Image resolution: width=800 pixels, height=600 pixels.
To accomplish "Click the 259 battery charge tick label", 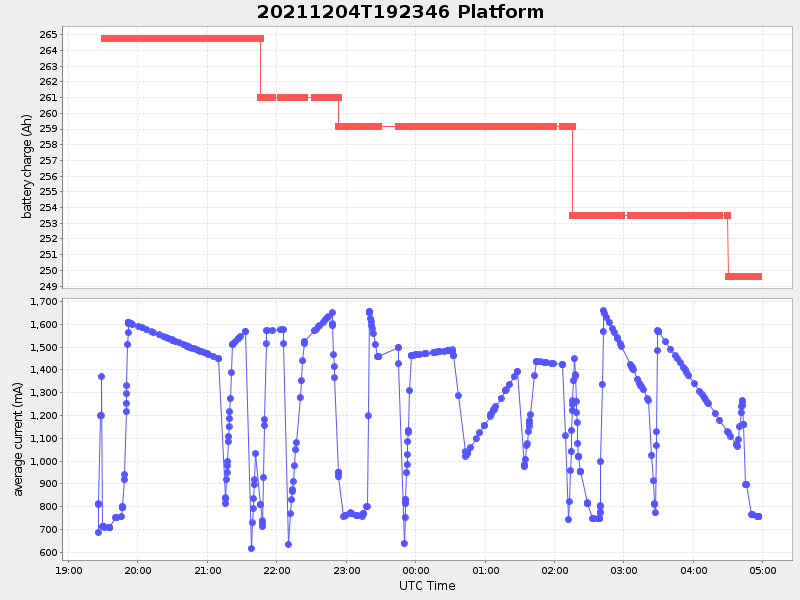I will (48, 129).
